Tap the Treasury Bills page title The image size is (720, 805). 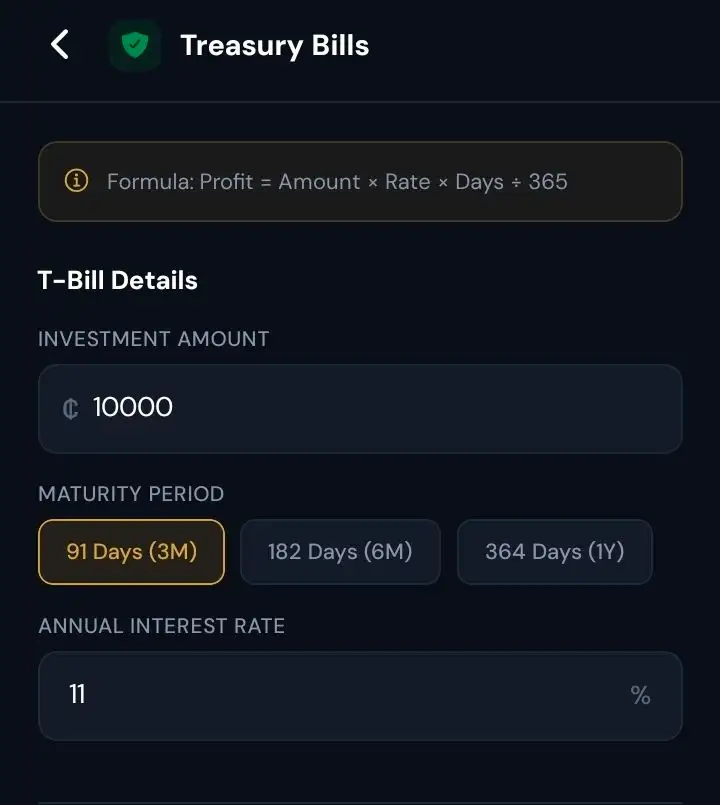point(275,46)
